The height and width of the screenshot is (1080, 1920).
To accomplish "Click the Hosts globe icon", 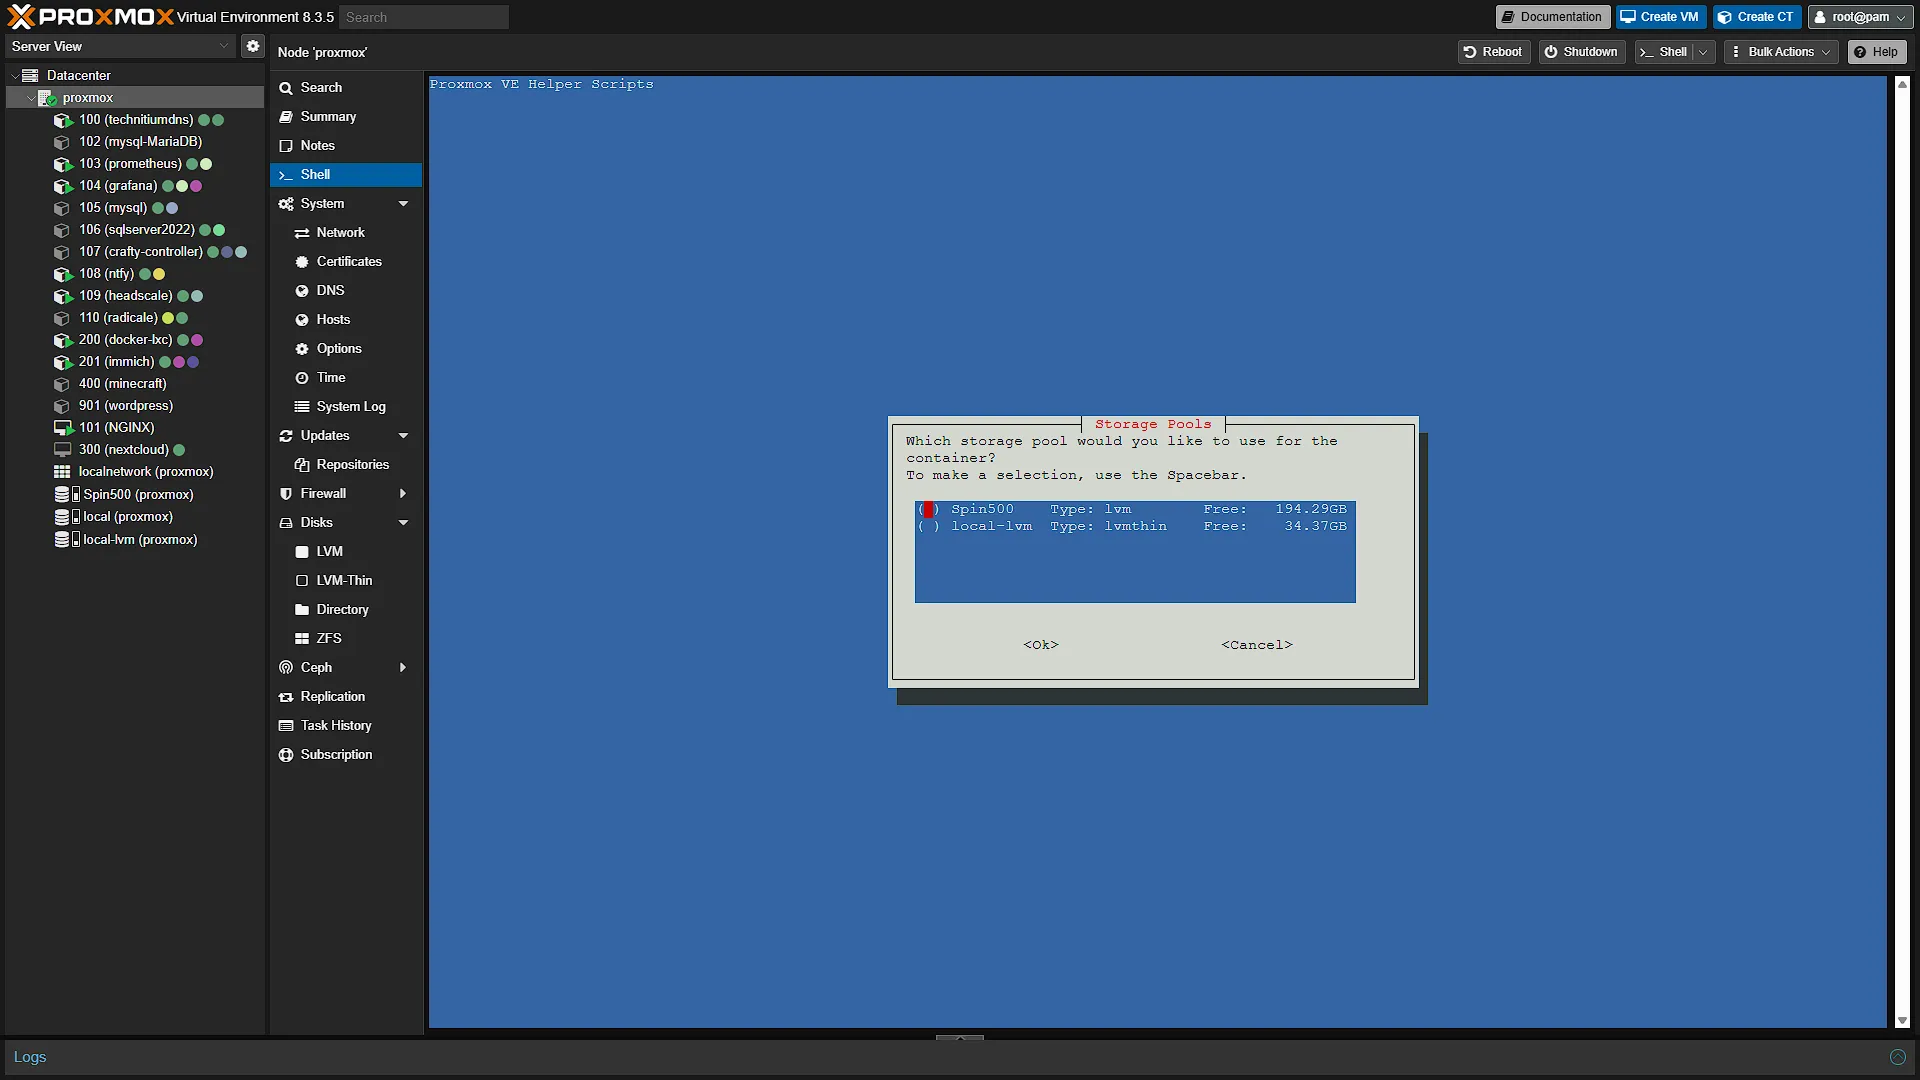I will click(x=302, y=320).
